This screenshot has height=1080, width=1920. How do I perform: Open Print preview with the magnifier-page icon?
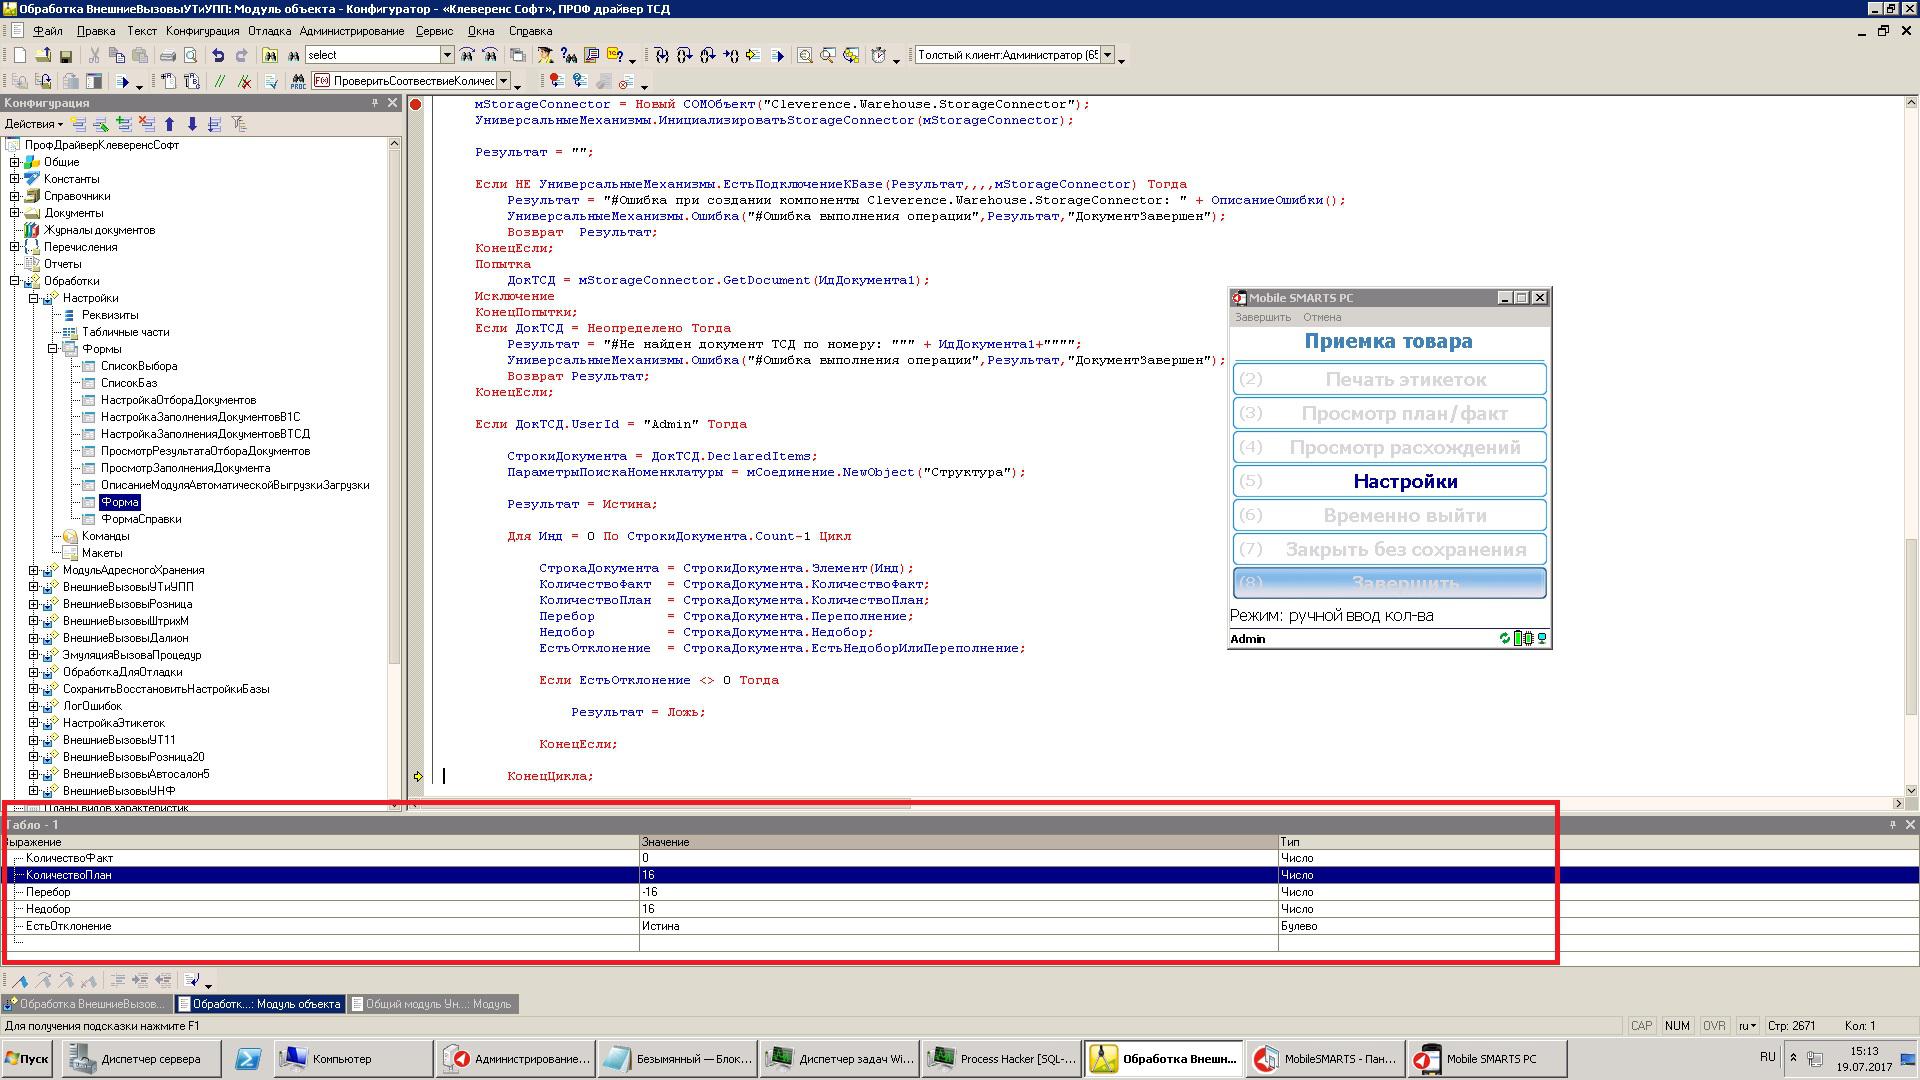tap(190, 55)
